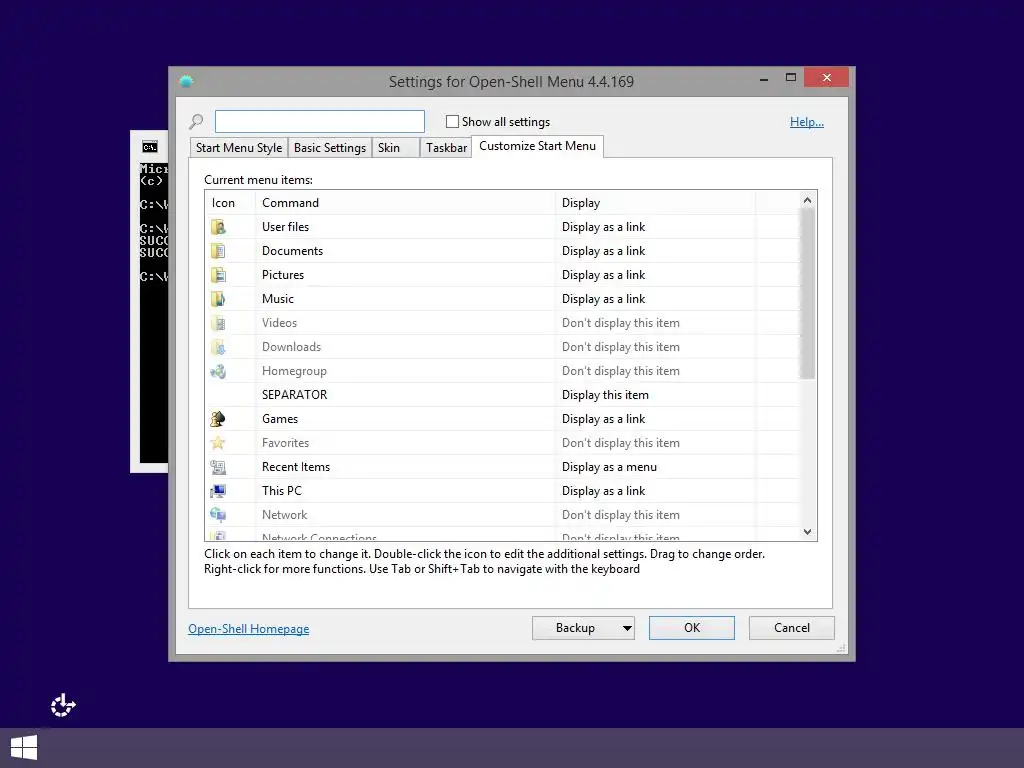The width and height of the screenshot is (1024, 768).
Task: Click the menu items list scrollbar thumb
Action: tap(808, 294)
